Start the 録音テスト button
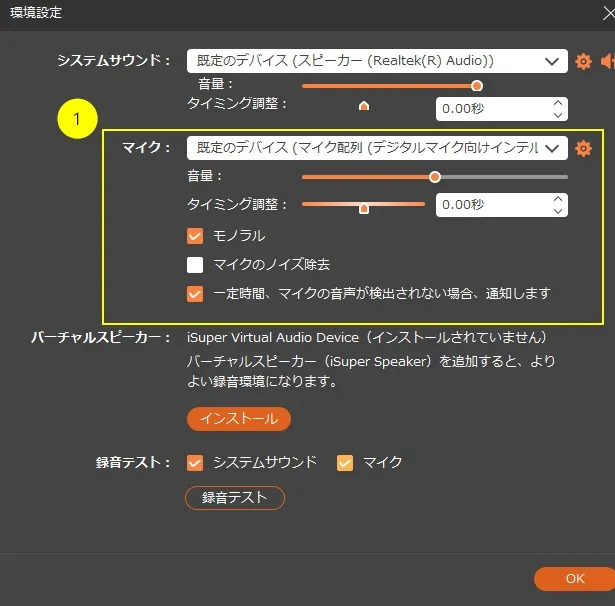The image size is (615, 606). [235, 498]
